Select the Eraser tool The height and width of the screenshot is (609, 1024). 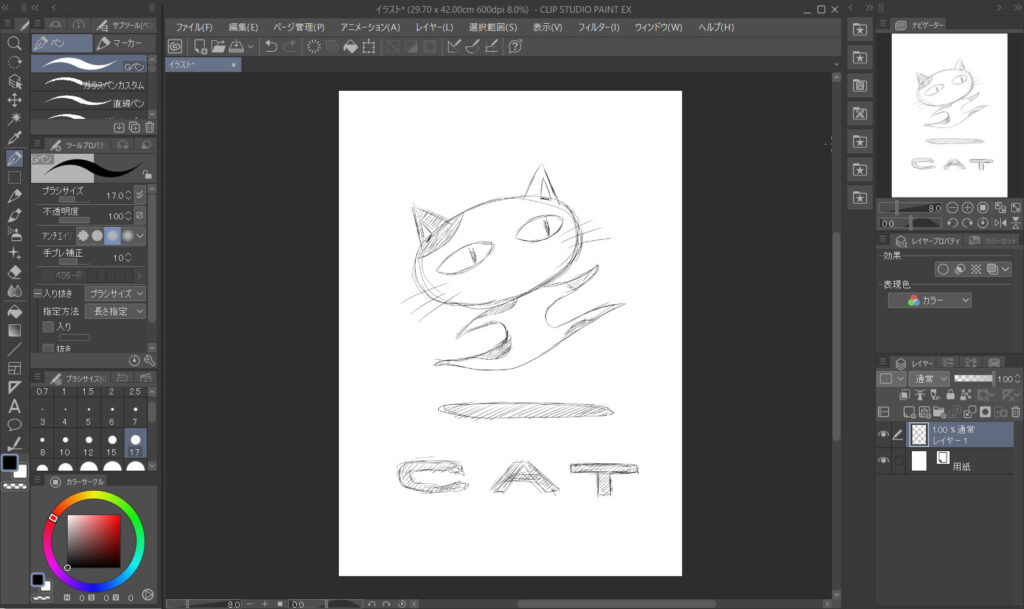14,271
